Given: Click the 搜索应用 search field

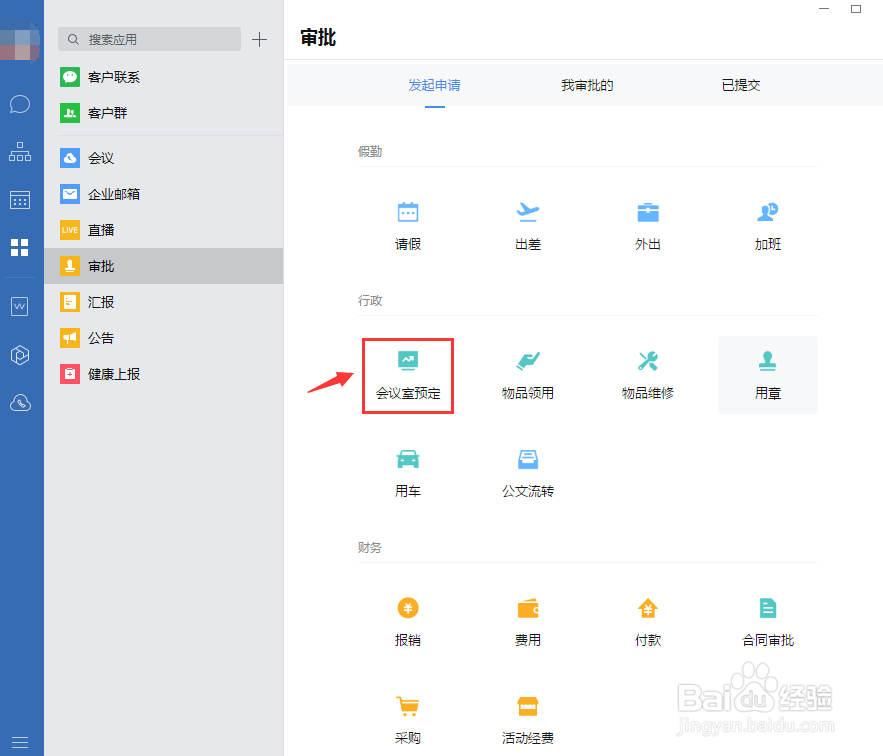Looking at the screenshot, I should click(x=148, y=39).
